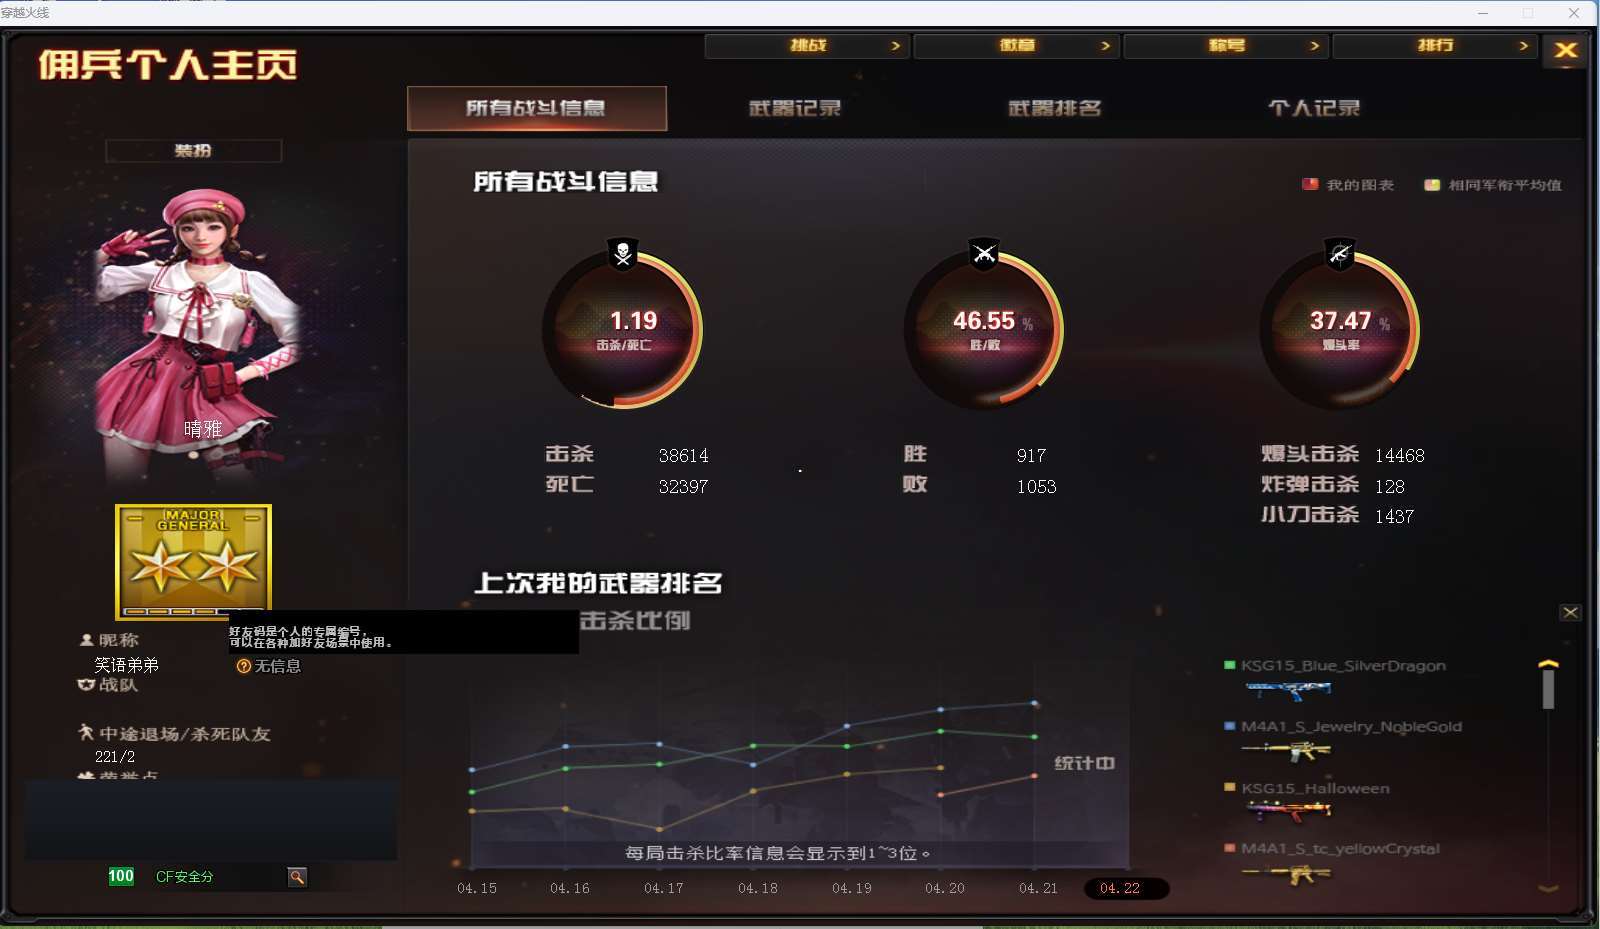Click the deaths value 32397
Viewport: 1600px width, 929px height.
[683, 487]
